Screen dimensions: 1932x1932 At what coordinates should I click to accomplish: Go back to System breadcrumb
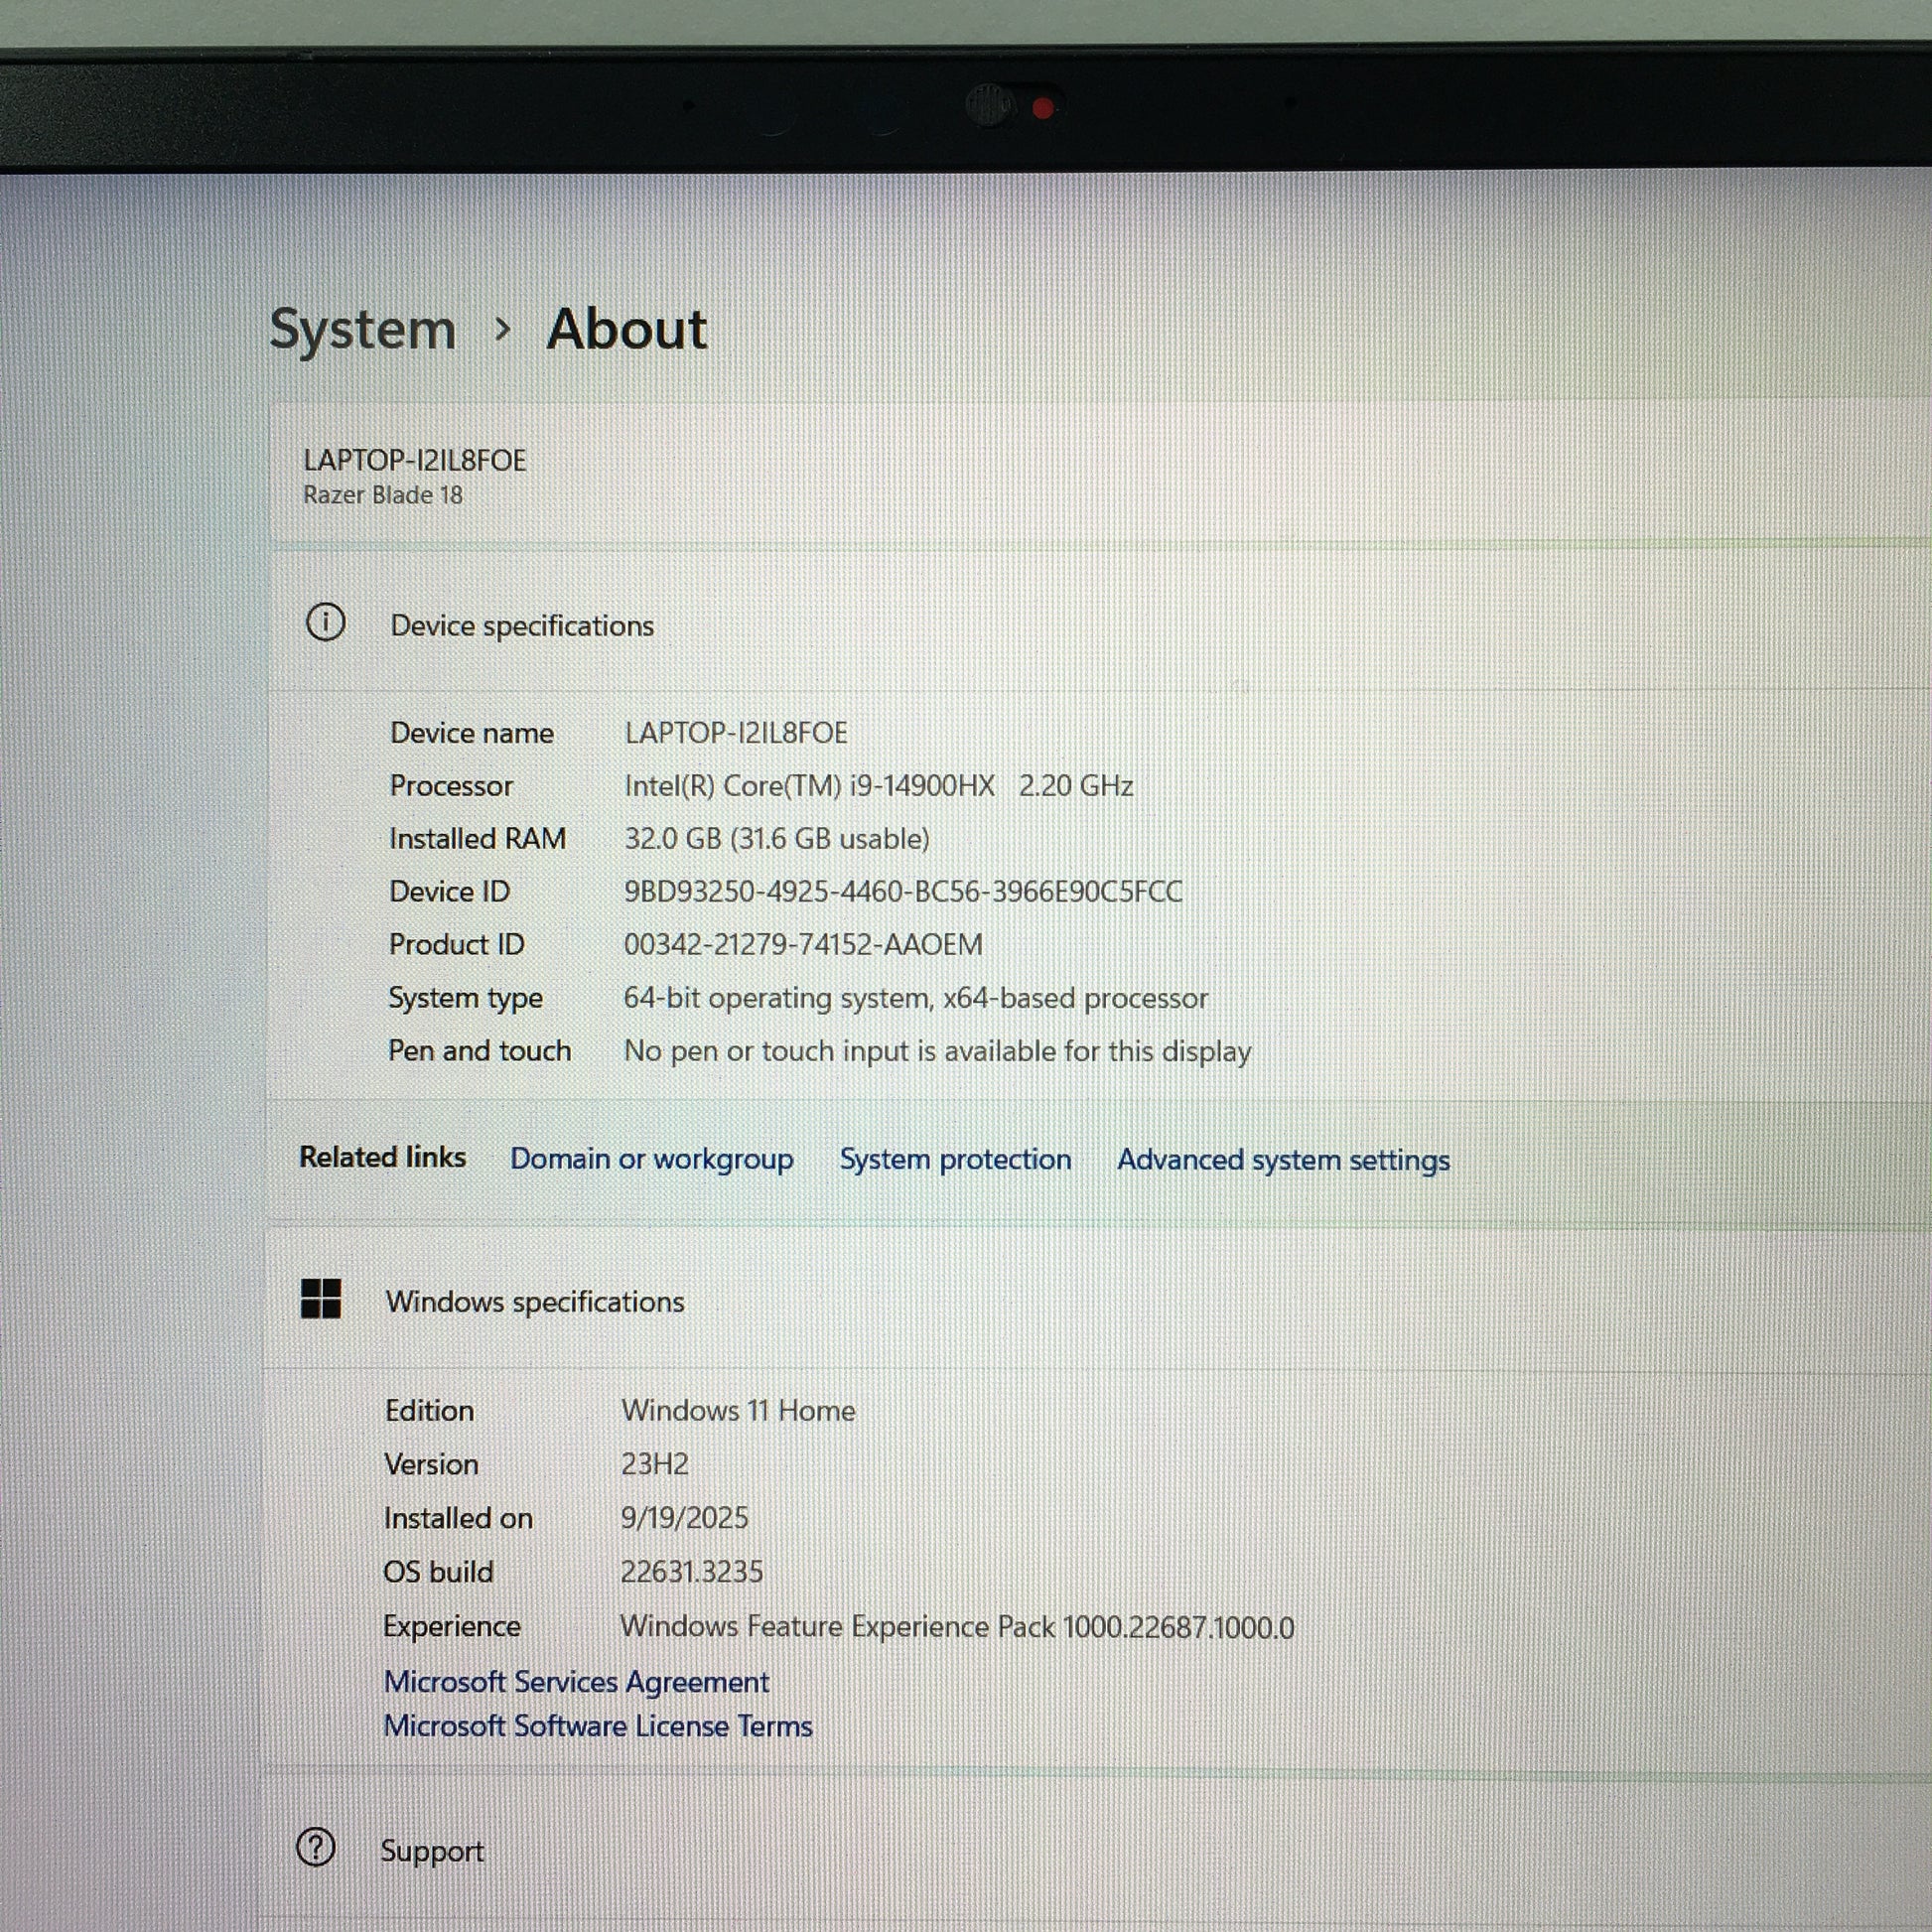click(x=362, y=329)
